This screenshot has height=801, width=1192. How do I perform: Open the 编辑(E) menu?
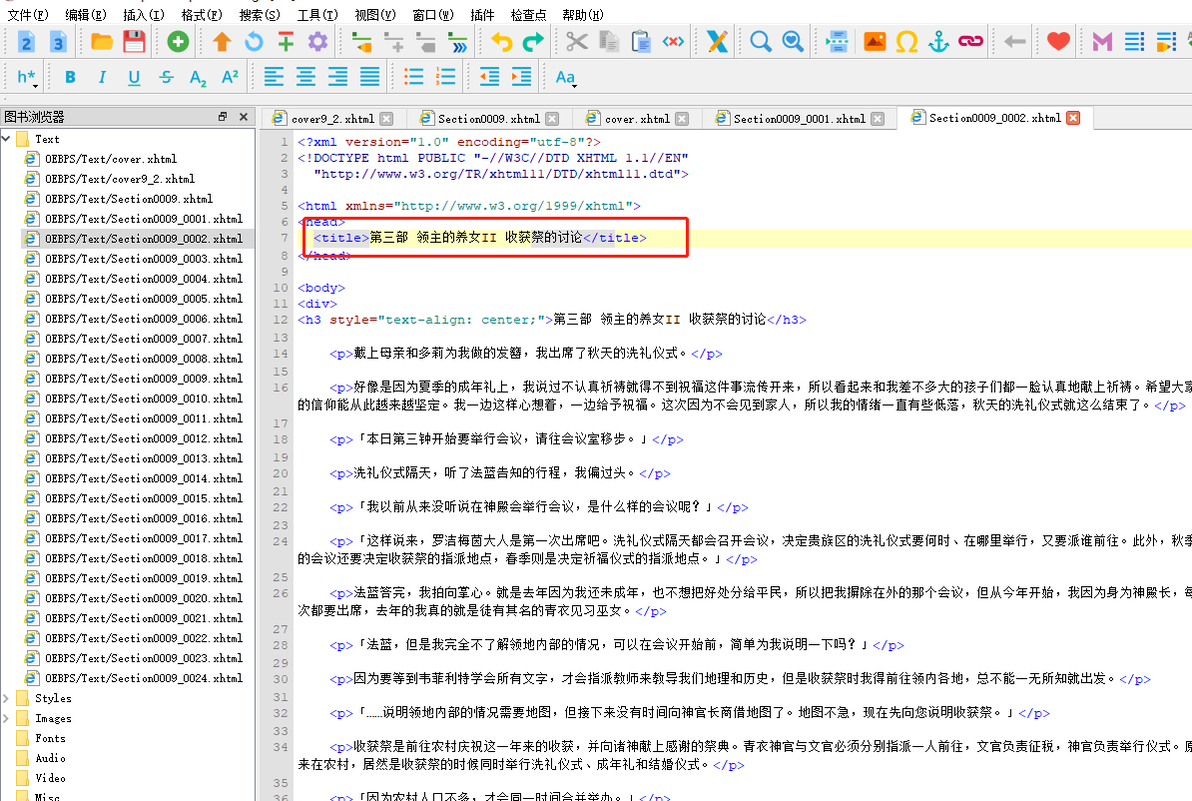pos(85,14)
